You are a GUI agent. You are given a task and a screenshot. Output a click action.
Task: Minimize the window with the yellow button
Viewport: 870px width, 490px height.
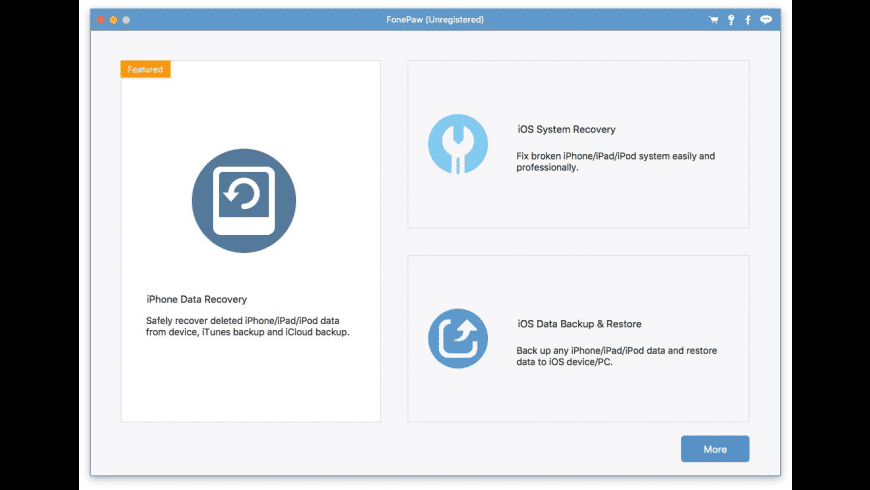(113, 20)
